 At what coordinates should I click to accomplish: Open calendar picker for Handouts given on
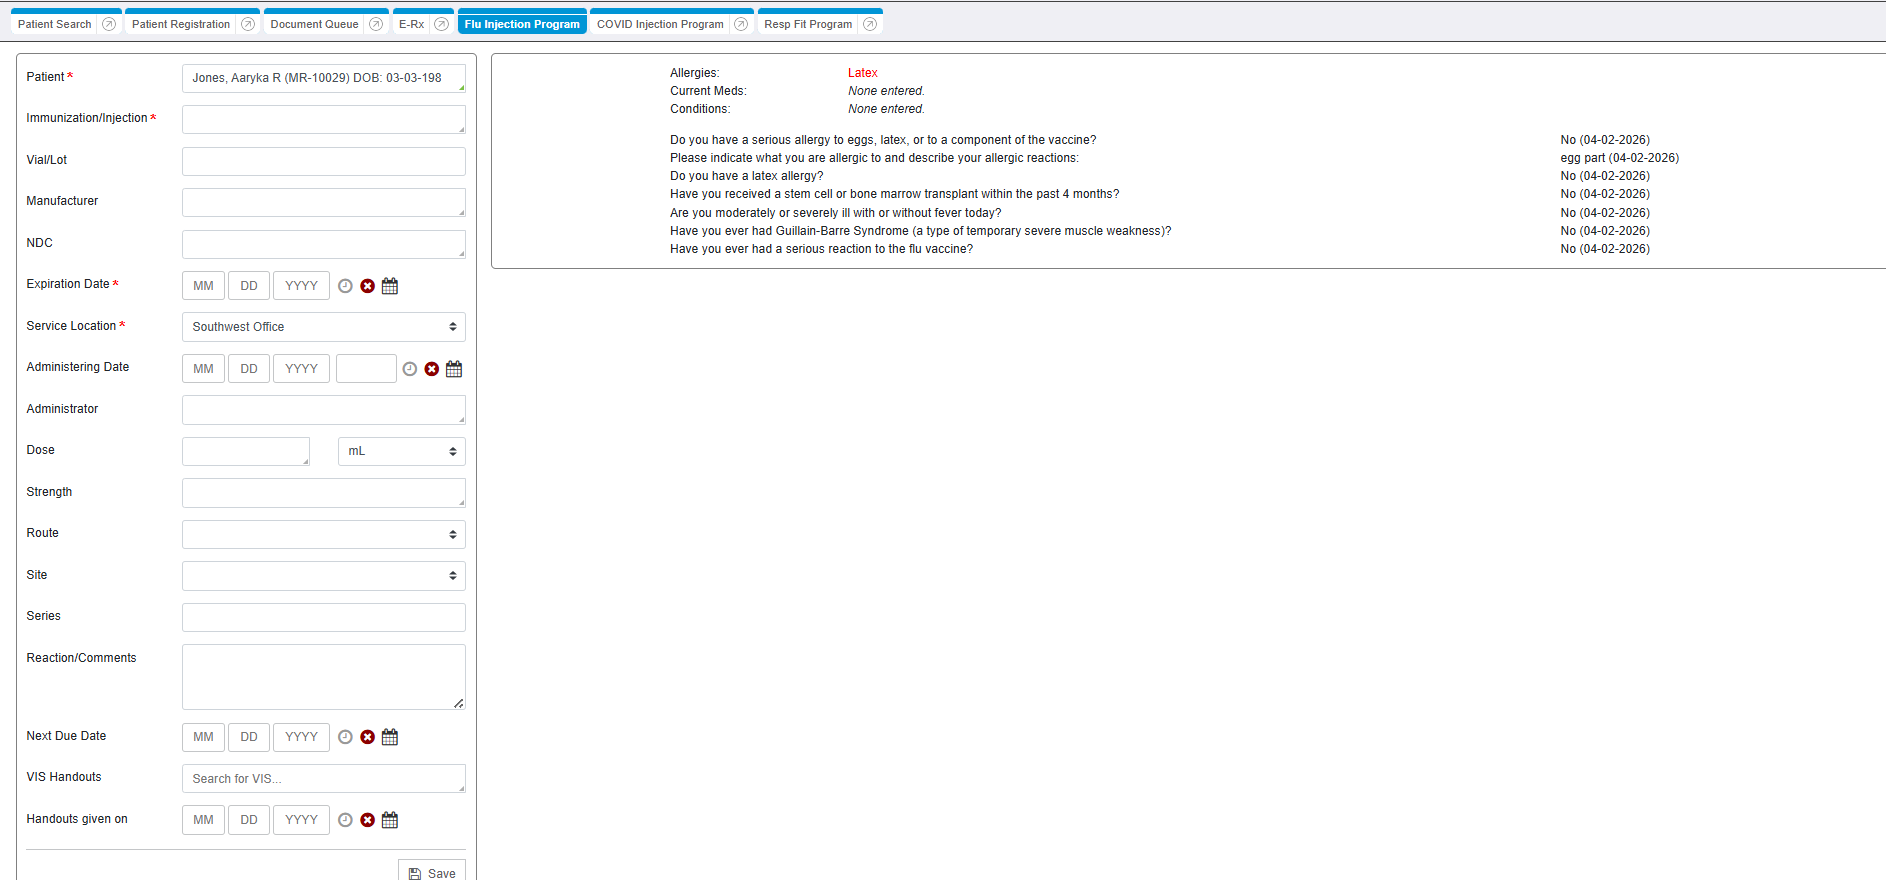390,820
